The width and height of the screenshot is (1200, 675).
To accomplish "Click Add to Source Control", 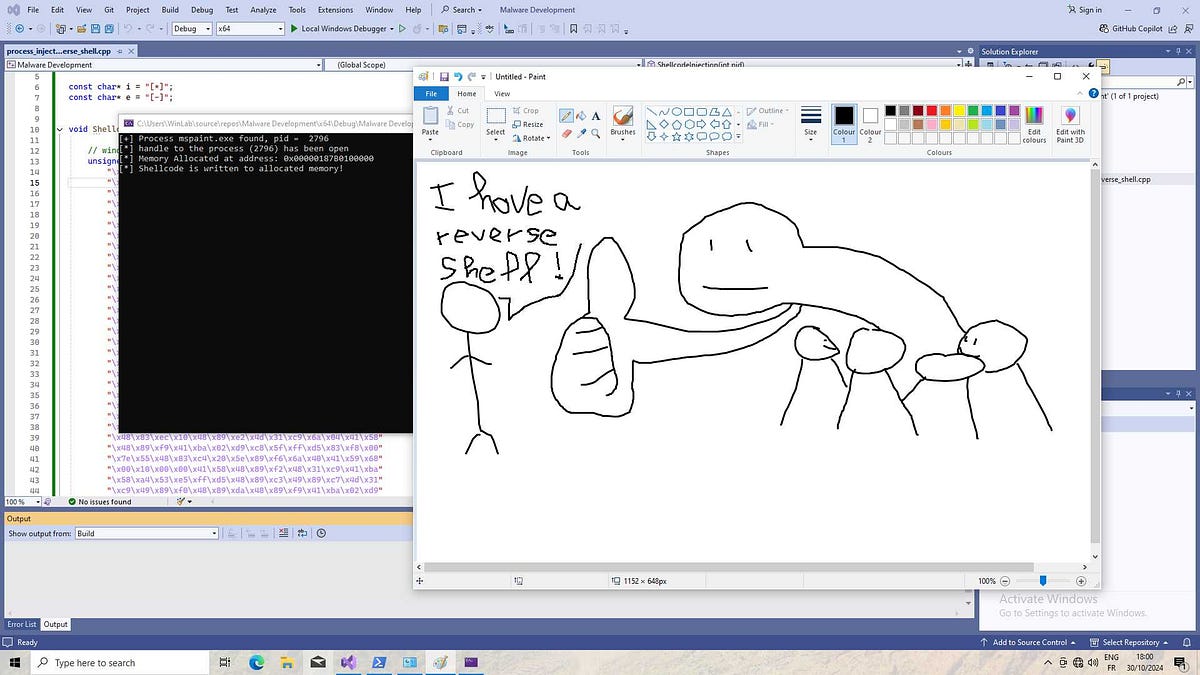I will 1028,642.
